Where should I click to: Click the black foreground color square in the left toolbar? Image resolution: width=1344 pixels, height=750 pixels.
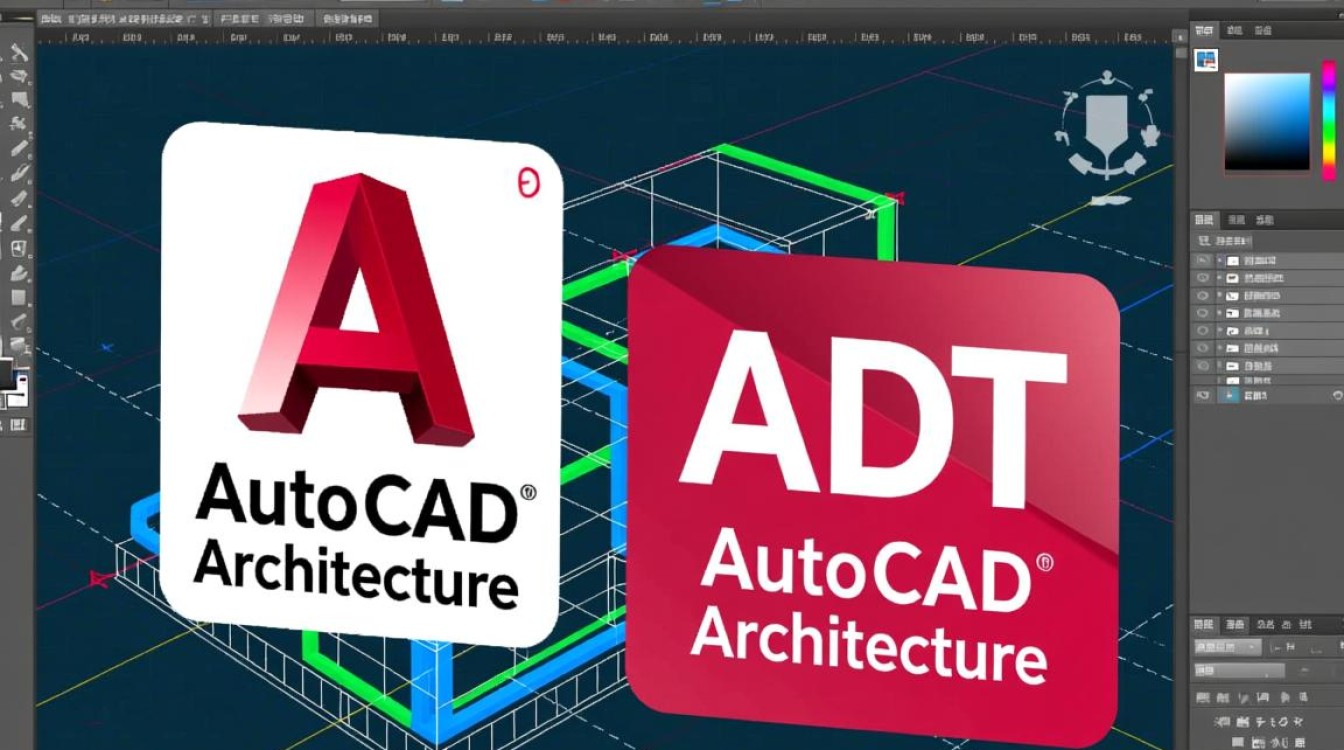pos(6,375)
